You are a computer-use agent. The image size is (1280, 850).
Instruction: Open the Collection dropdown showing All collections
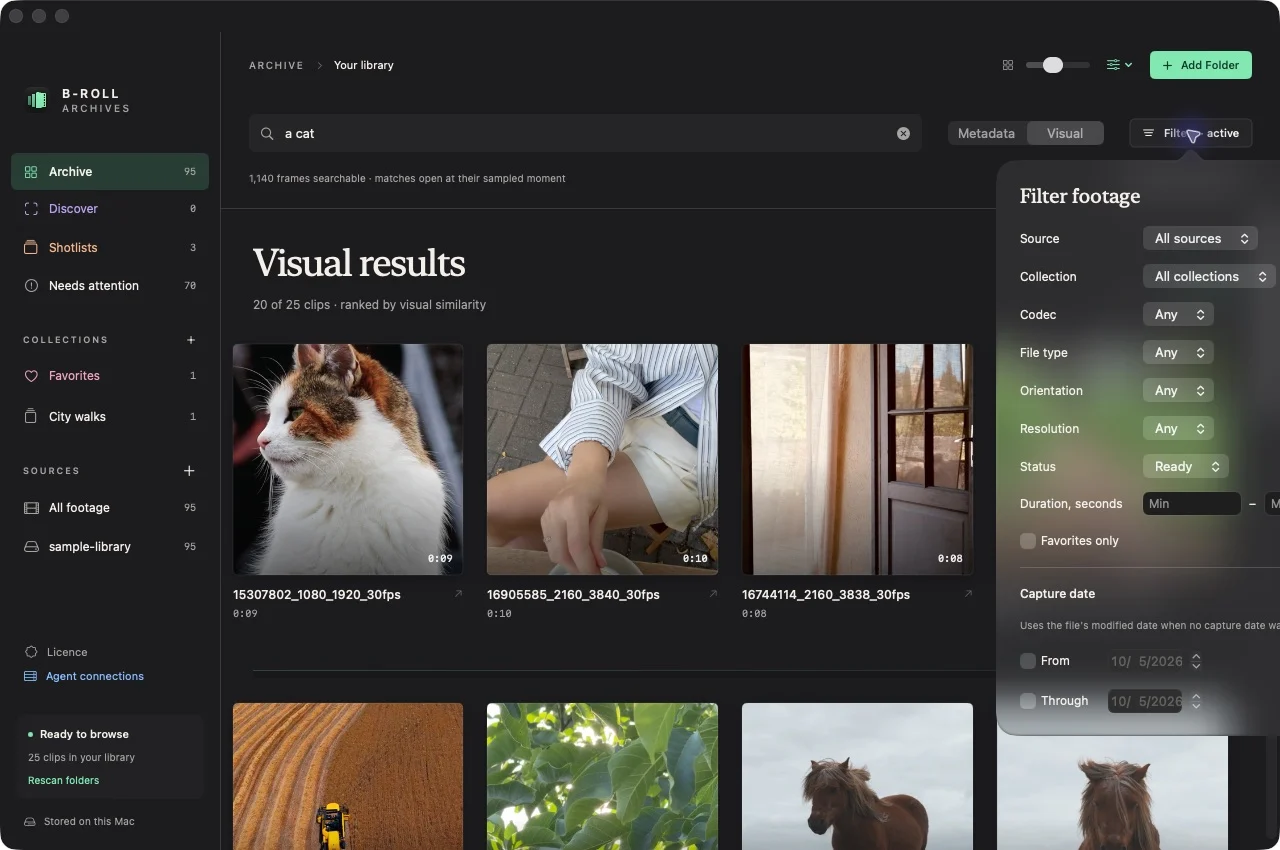(1209, 277)
